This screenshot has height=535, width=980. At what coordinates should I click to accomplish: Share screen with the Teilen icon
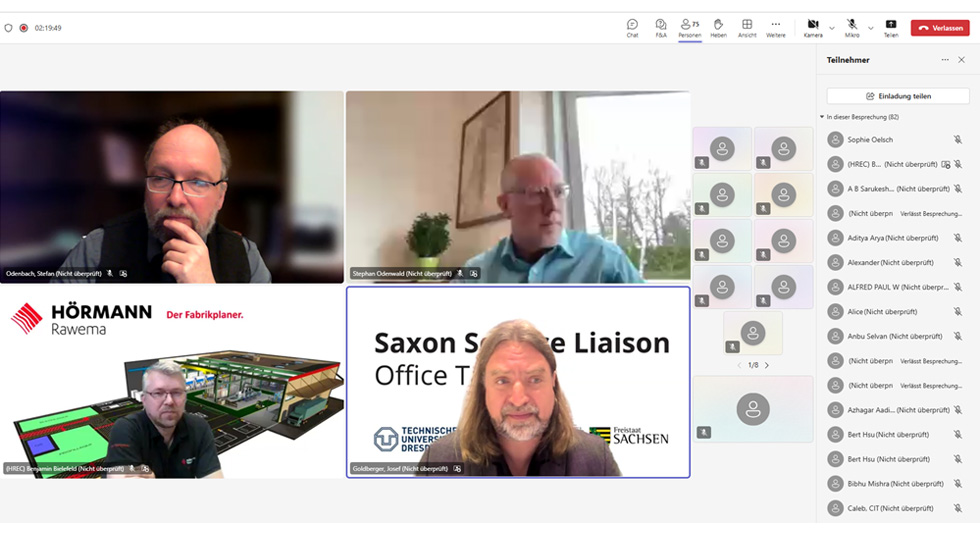click(890, 27)
